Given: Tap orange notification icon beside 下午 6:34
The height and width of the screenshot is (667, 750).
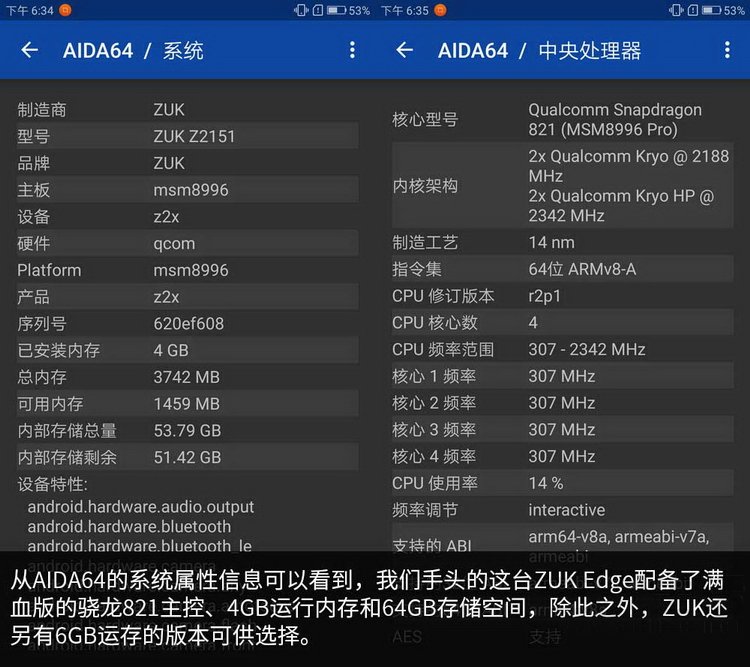Looking at the screenshot, I should point(65,10).
